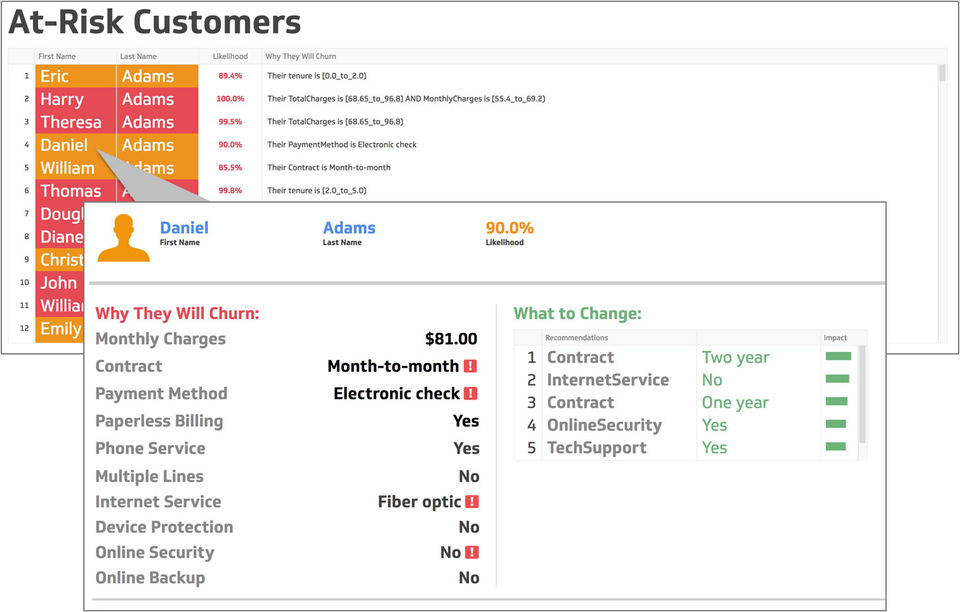Image resolution: width=960 pixels, height=612 pixels.
Task: Click the orange customer avatar icon
Action: click(x=124, y=238)
